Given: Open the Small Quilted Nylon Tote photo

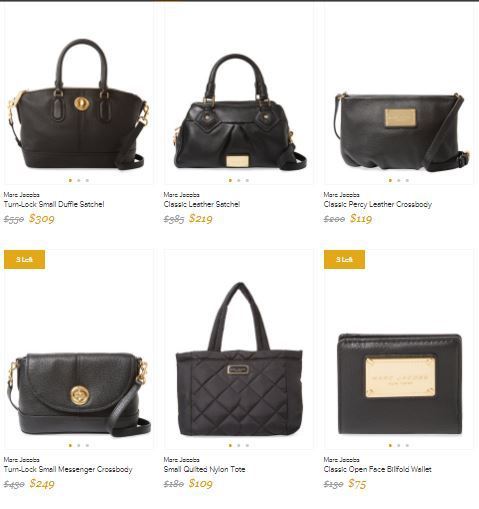Looking at the screenshot, I should [x=239, y=359].
